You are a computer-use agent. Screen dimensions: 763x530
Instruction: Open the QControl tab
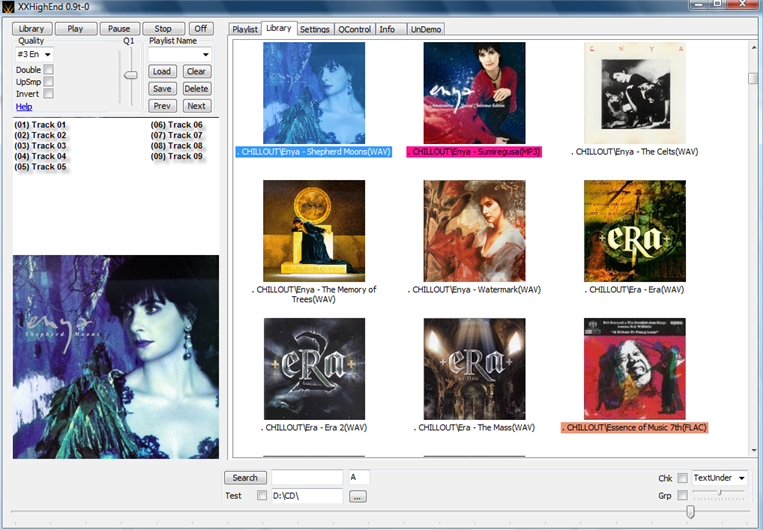click(x=355, y=29)
